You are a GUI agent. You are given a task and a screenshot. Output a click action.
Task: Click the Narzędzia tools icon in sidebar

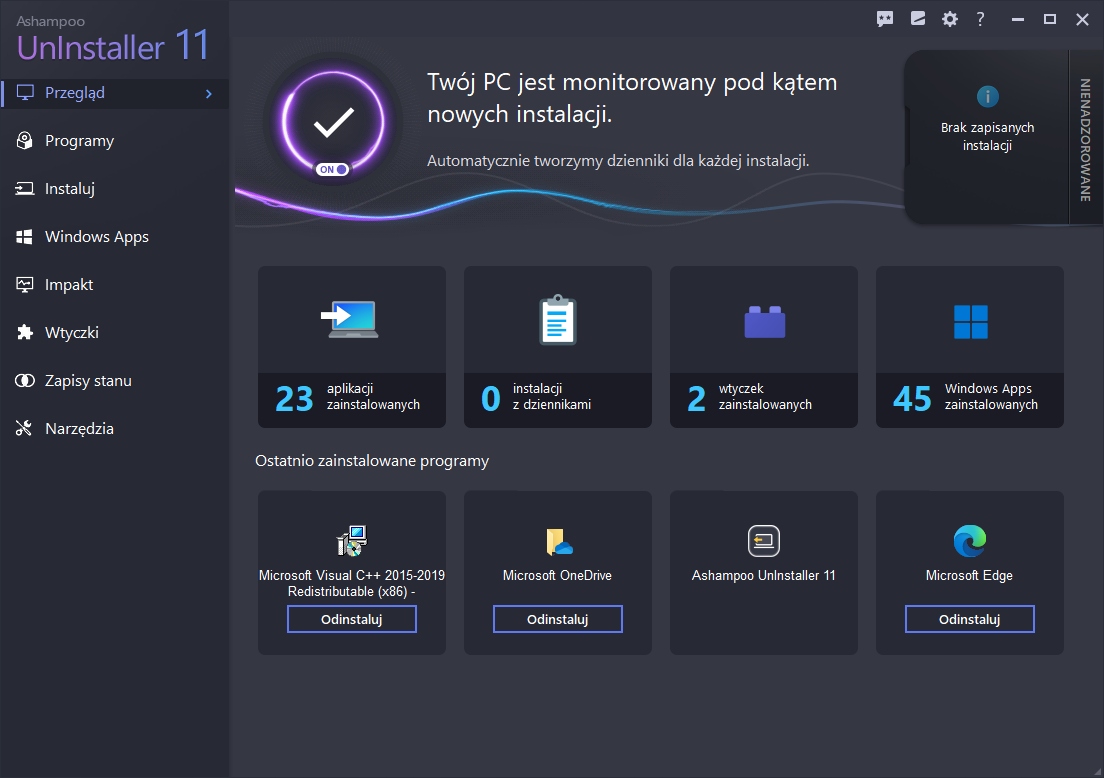(x=24, y=428)
